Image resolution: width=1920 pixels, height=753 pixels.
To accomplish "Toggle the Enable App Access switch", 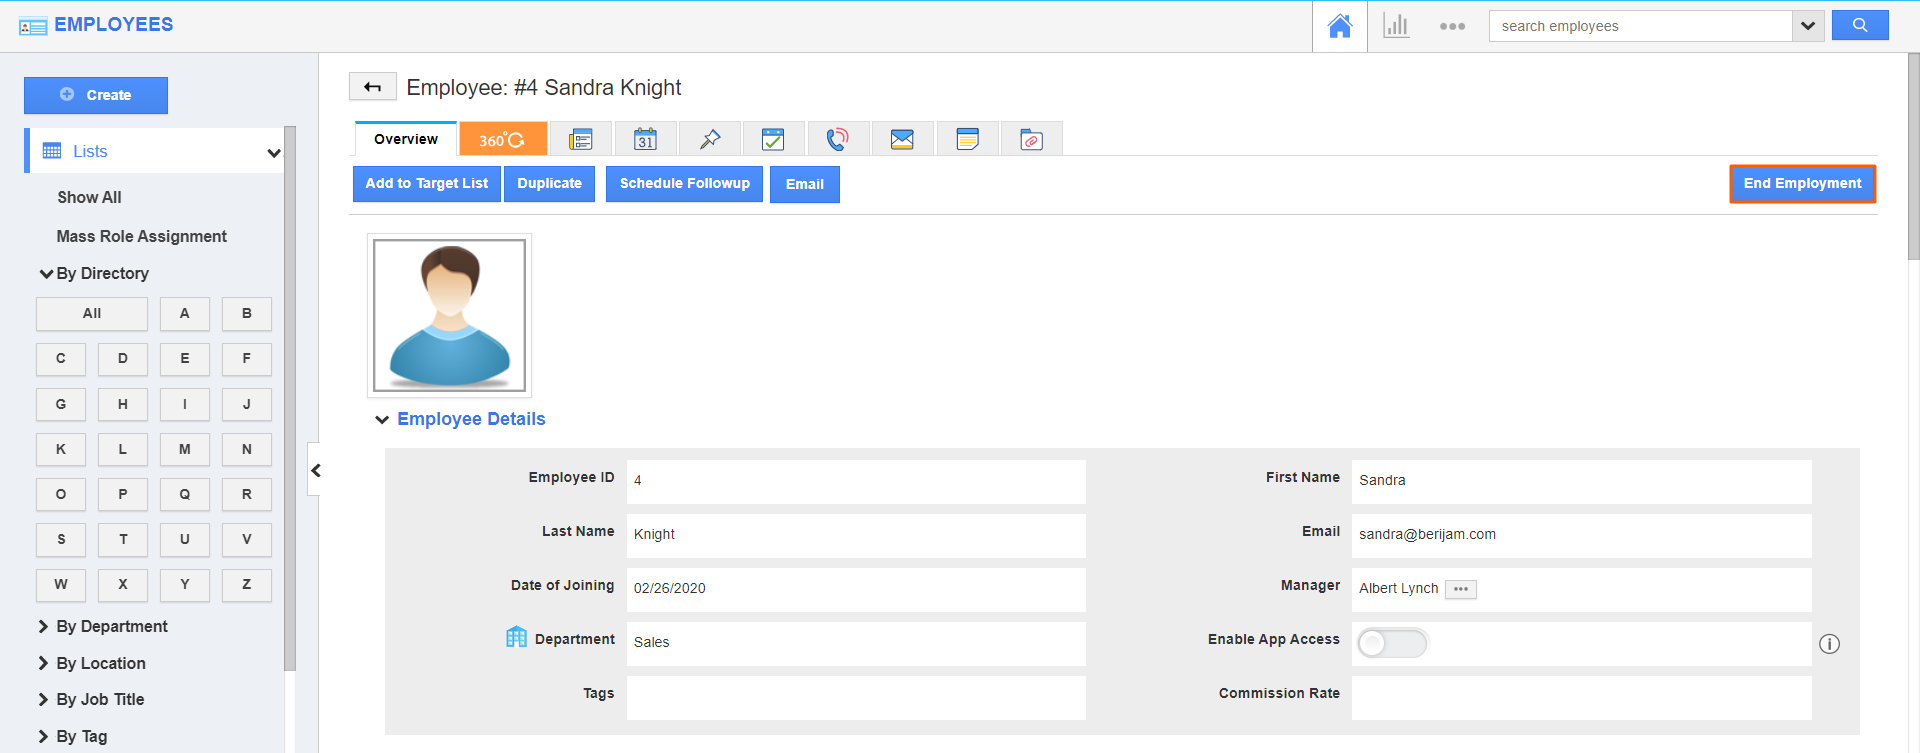I will click(1392, 643).
